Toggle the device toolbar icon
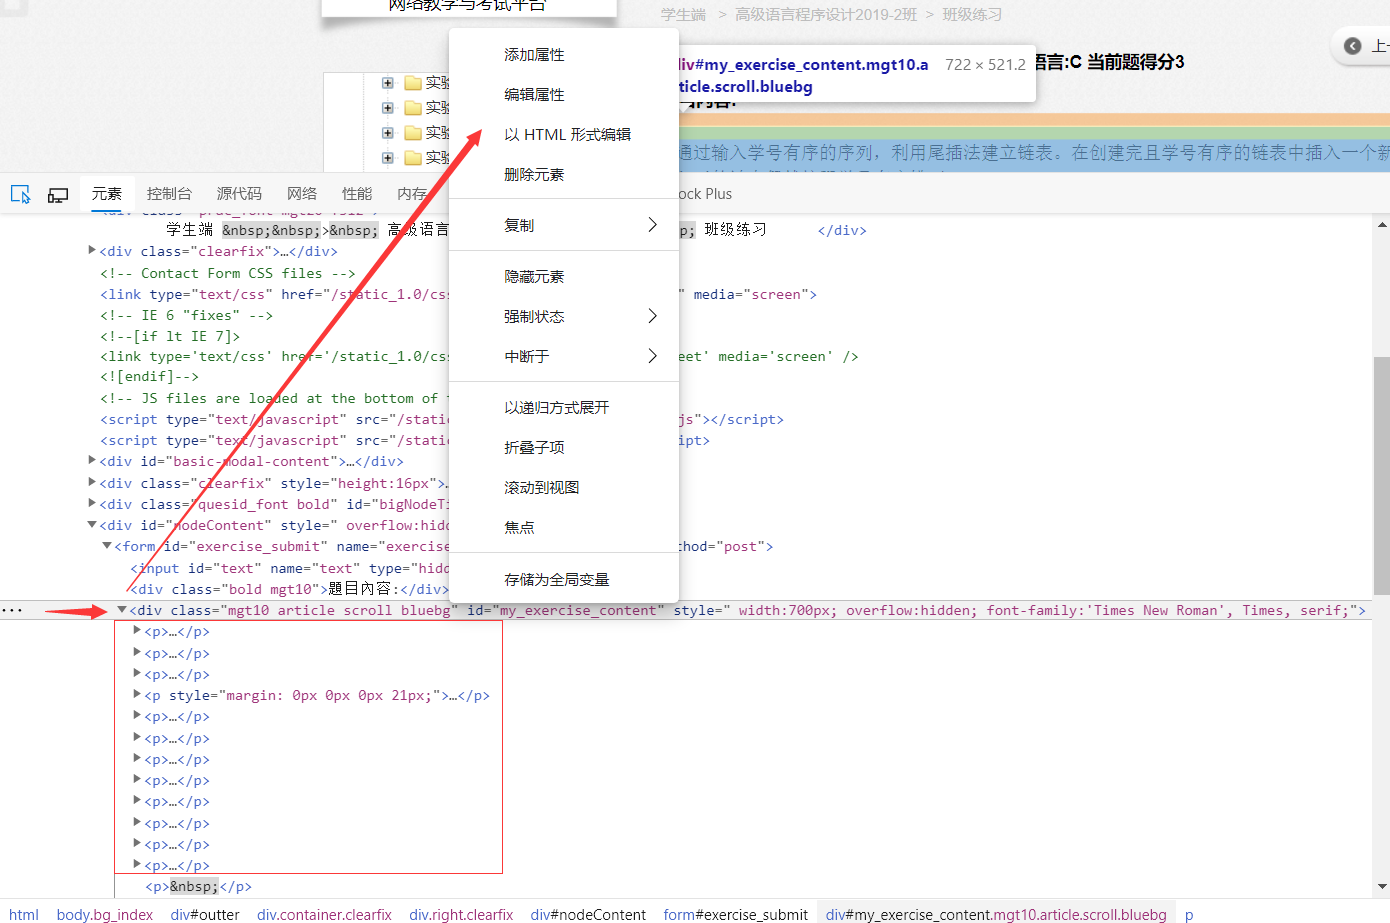 (58, 194)
